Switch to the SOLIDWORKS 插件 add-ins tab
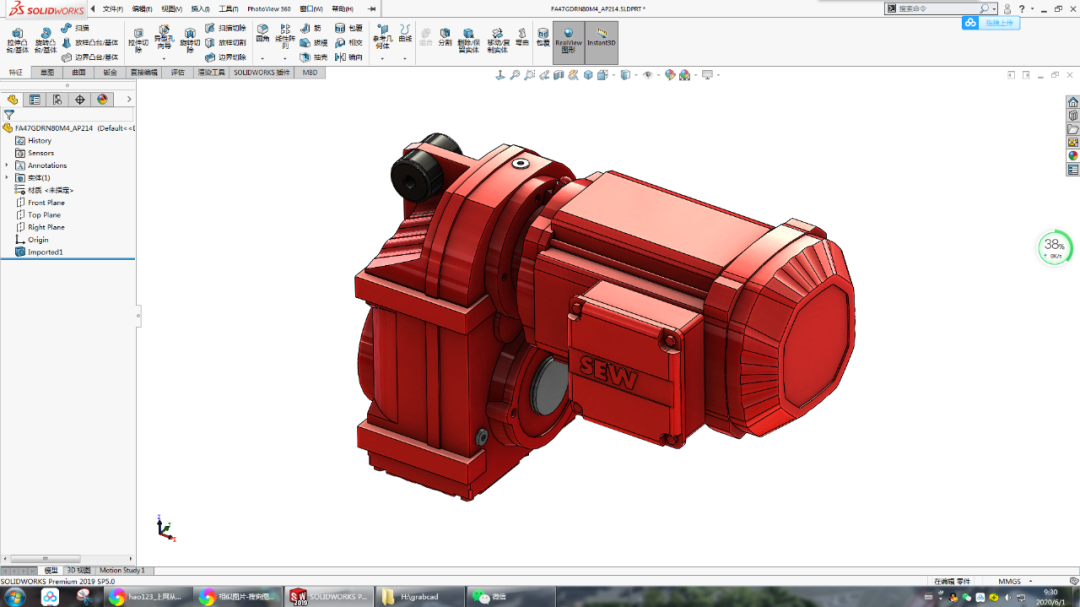This screenshot has height=607, width=1080. pyautogui.click(x=261, y=72)
